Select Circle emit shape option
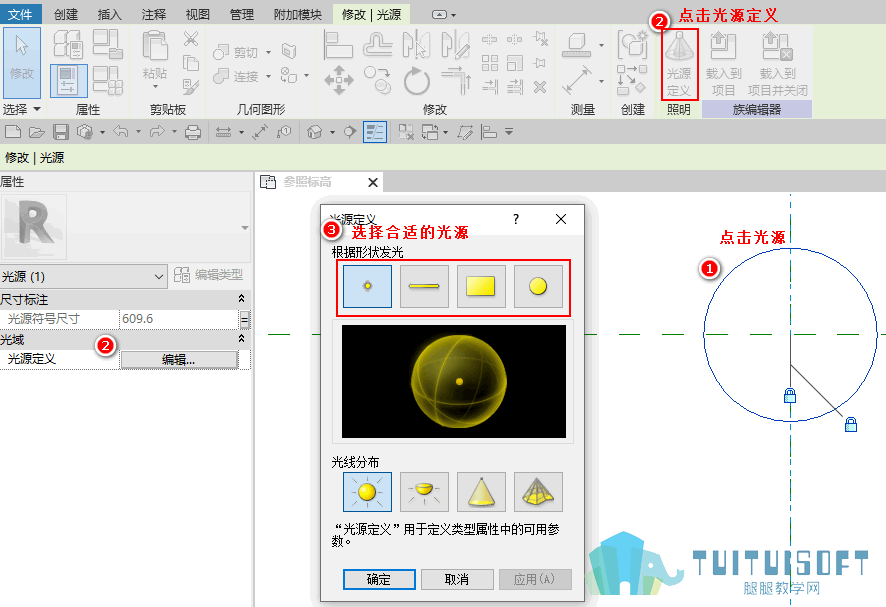Viewport: 886px width, 607px height. [x=538, y=286]
